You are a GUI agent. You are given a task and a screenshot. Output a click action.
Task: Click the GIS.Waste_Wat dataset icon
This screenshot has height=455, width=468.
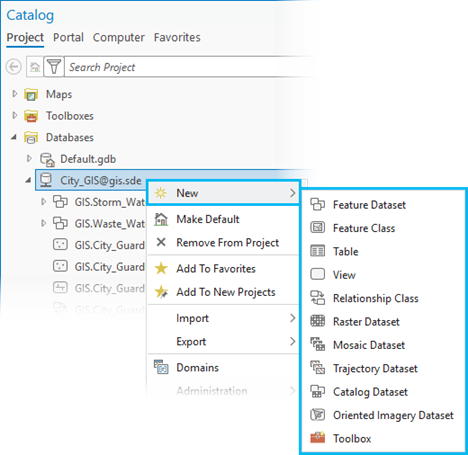pyautogui.click(x=60, y=223)
